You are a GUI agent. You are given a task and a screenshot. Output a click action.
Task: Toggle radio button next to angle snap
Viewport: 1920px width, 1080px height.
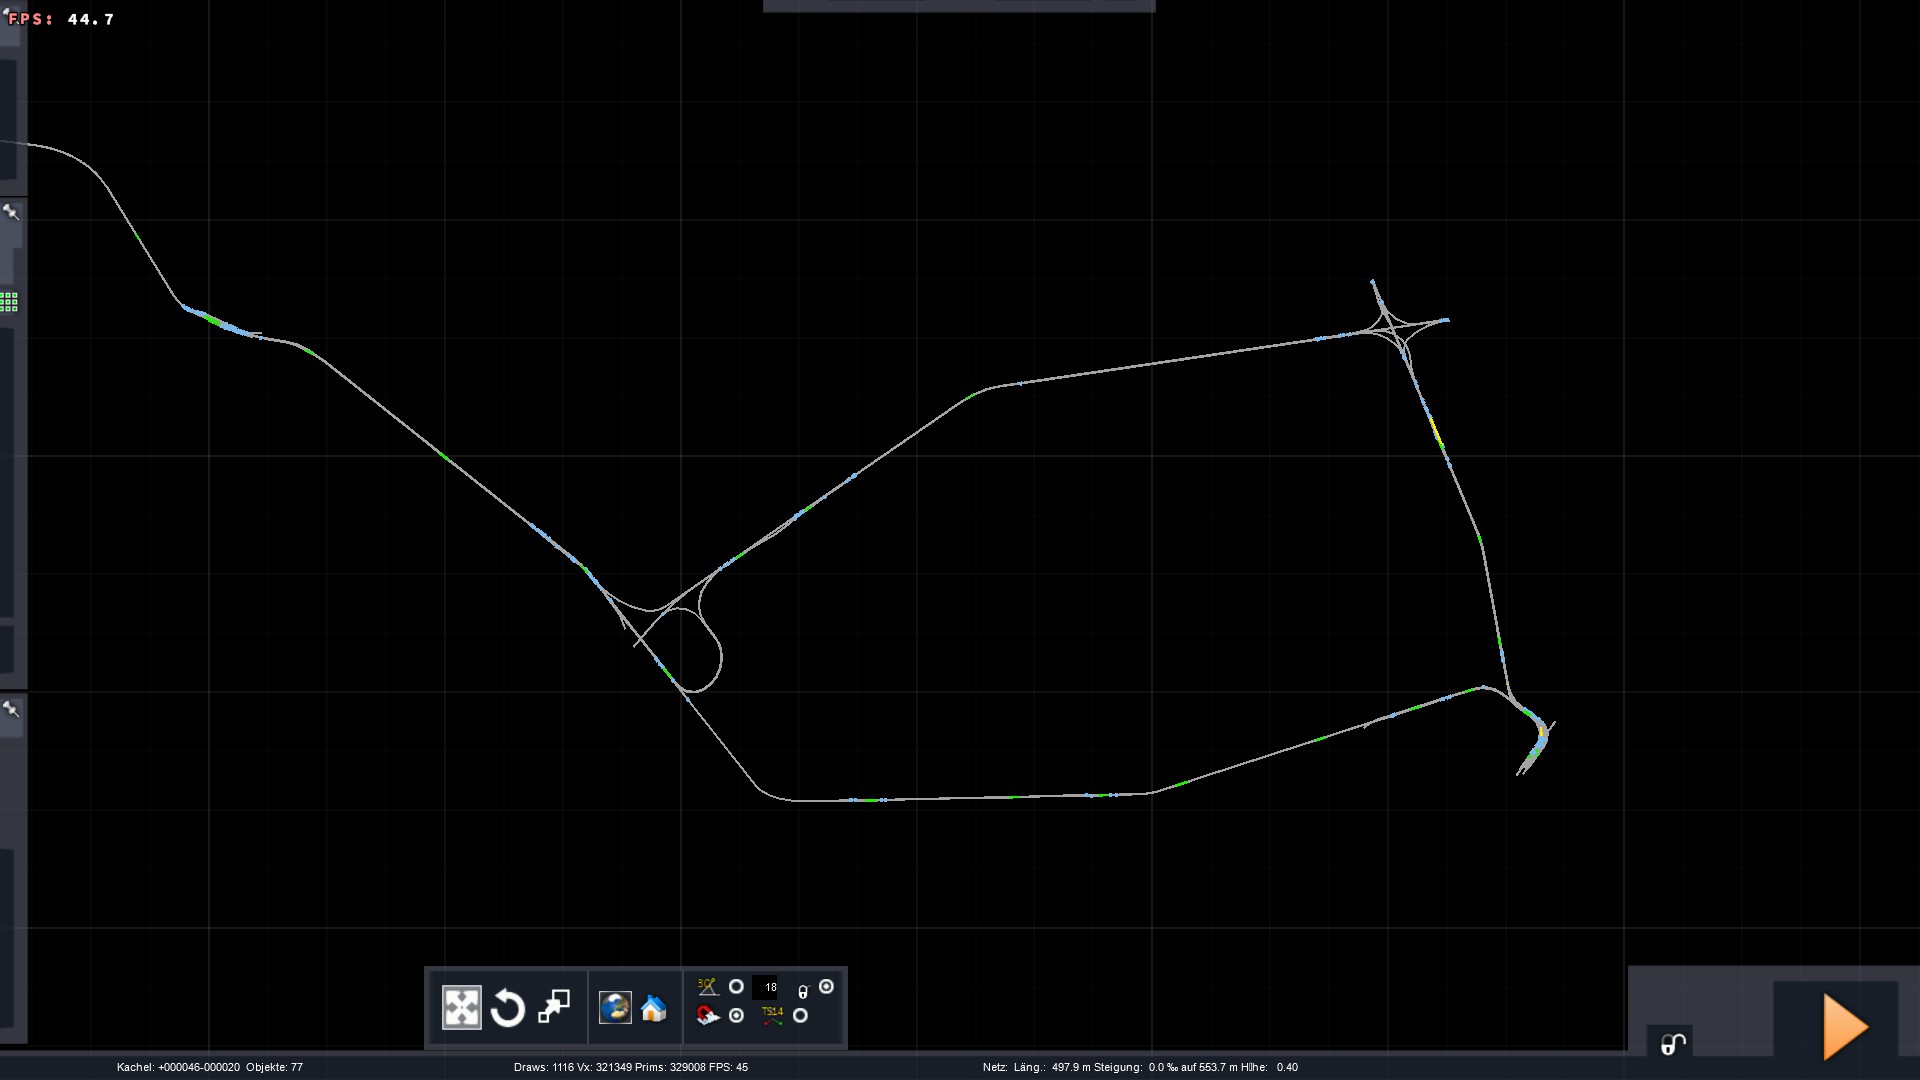pos(736,987)
